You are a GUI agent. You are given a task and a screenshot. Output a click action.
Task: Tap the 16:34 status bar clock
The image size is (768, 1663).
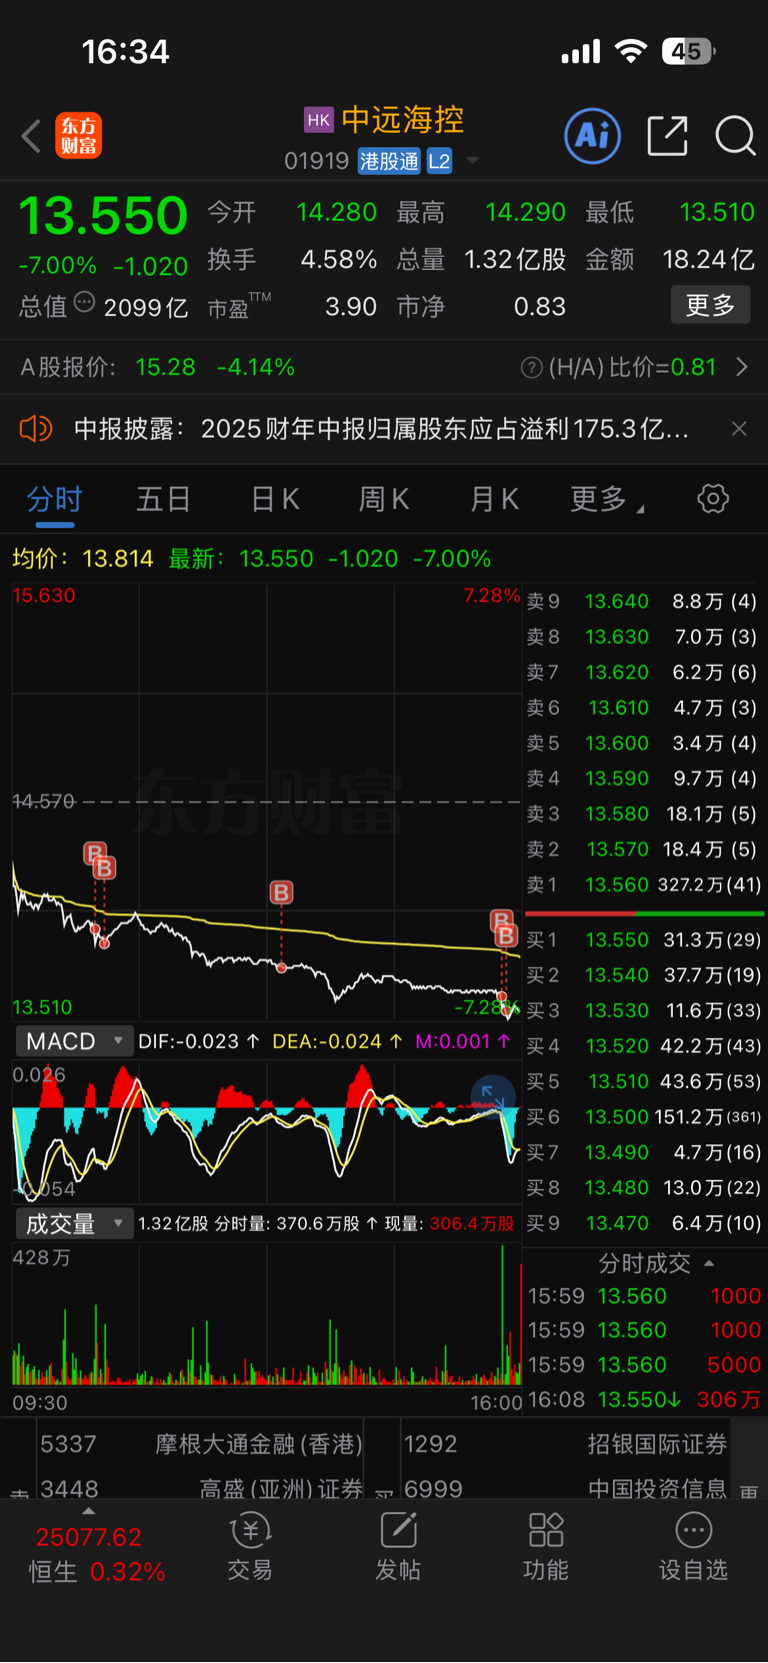[125, 52]
